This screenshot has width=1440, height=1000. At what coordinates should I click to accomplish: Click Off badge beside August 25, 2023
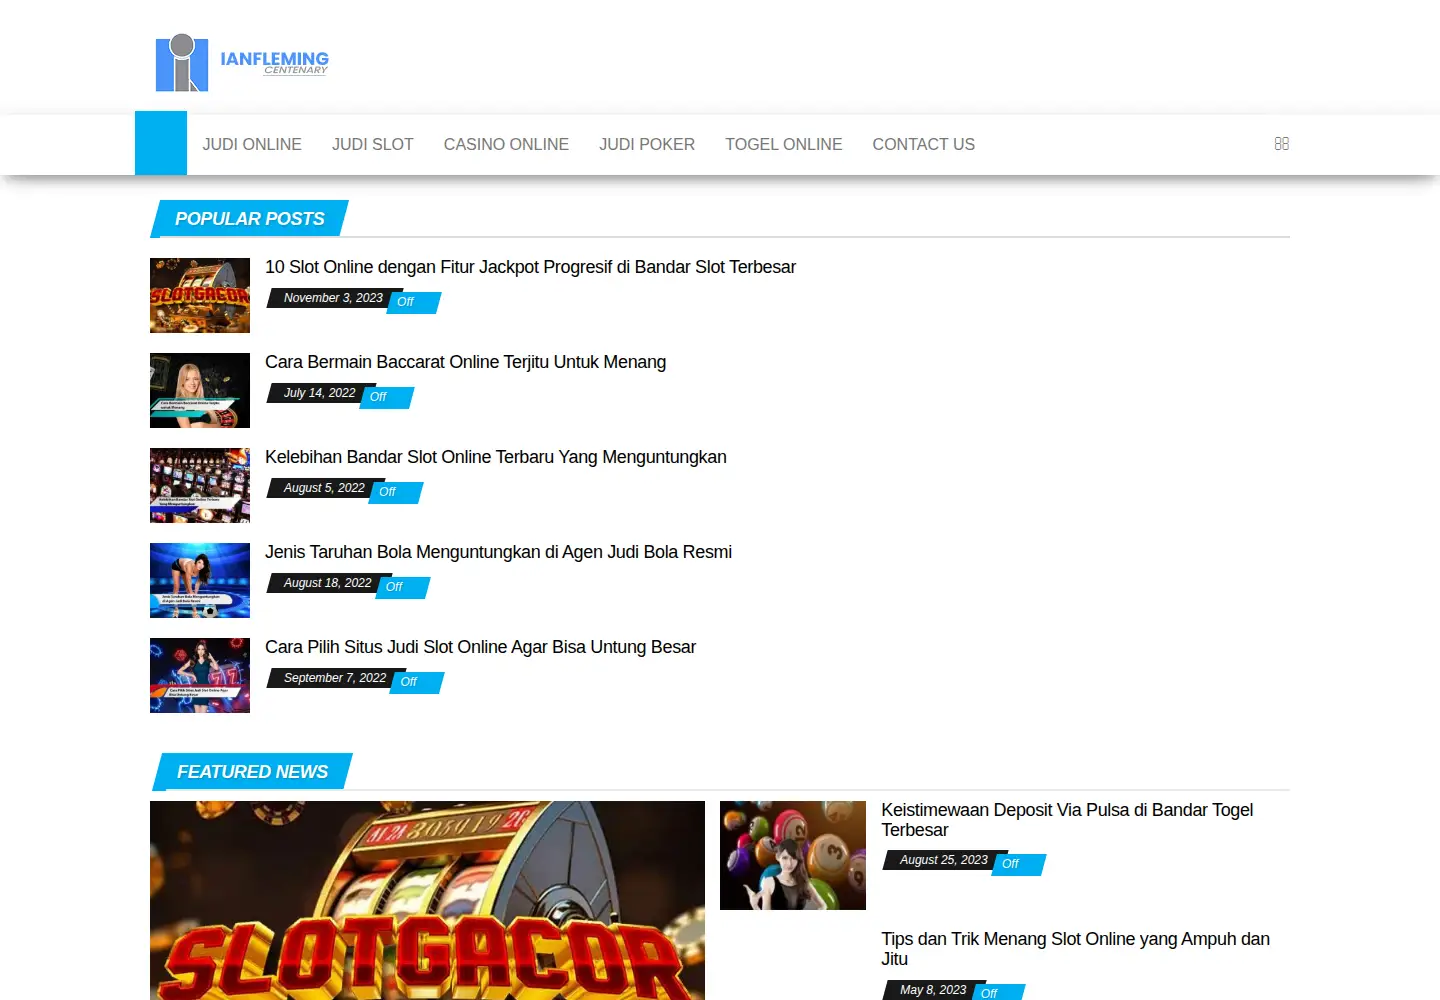click(1017, 864)
